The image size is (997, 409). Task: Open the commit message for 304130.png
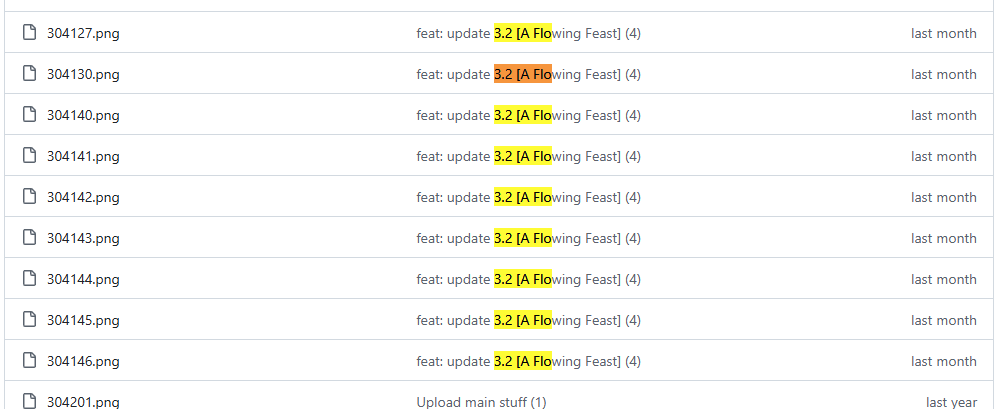528,74
